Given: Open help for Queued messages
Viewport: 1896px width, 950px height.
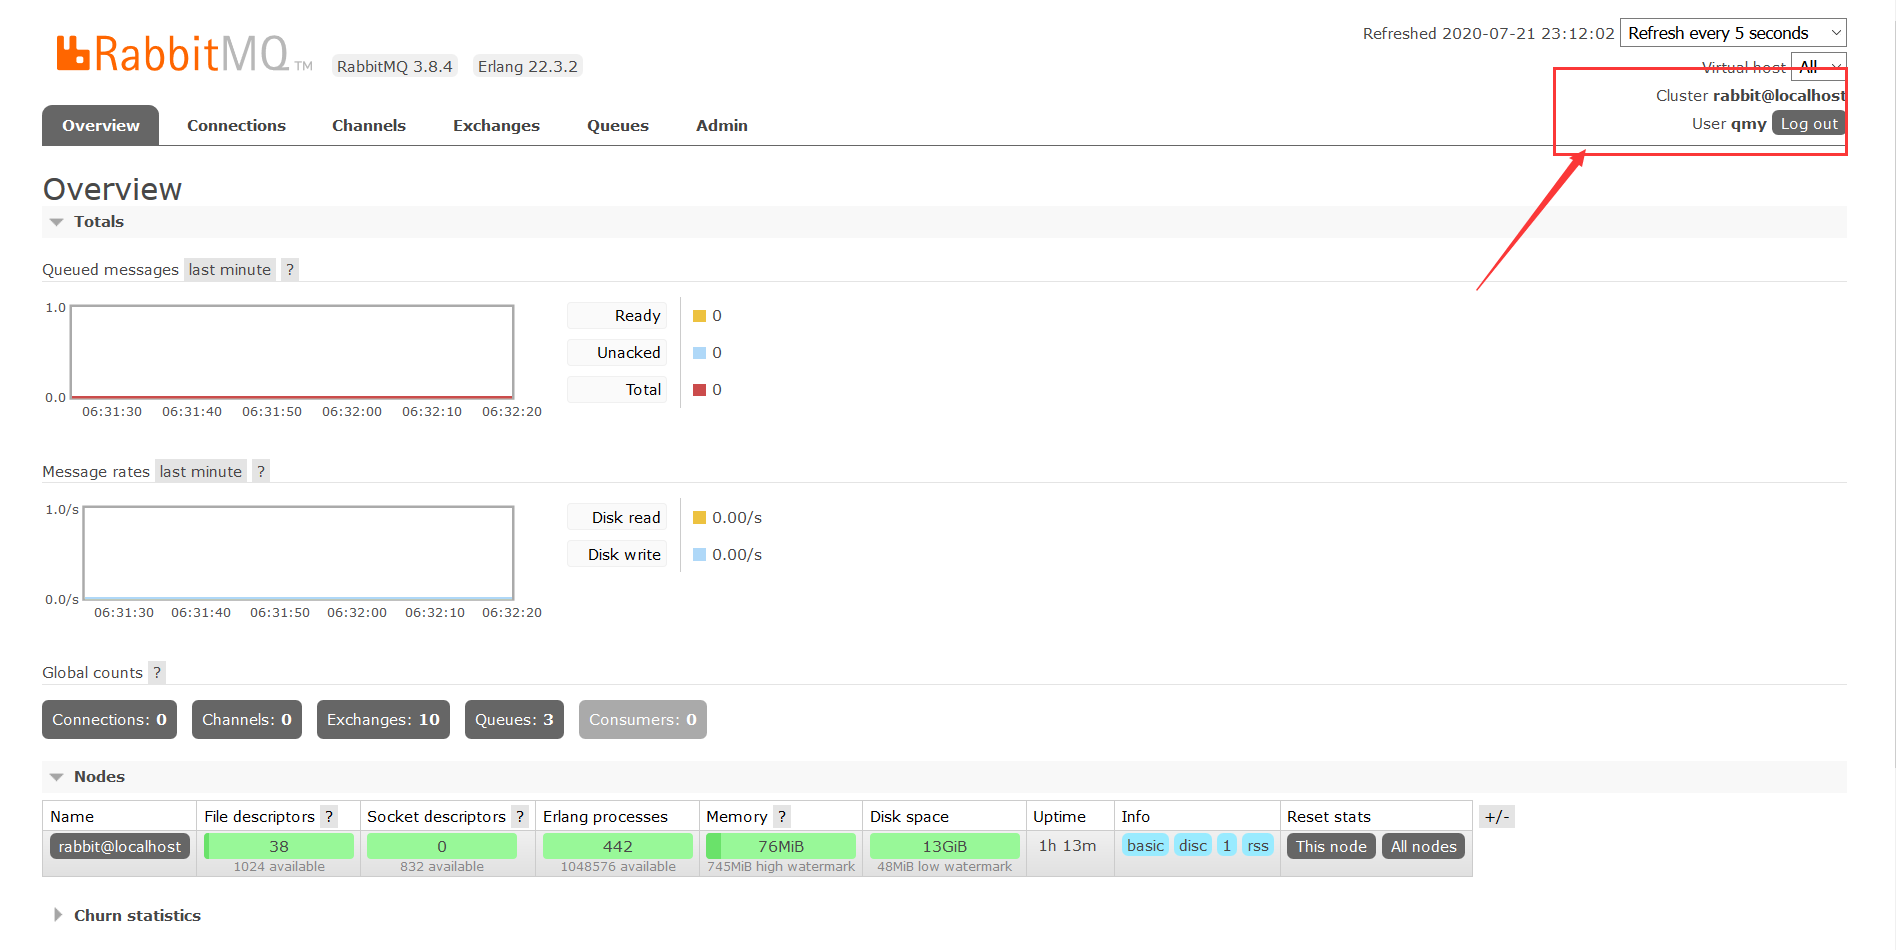Looking at the screenshot, I should (290, 270).
